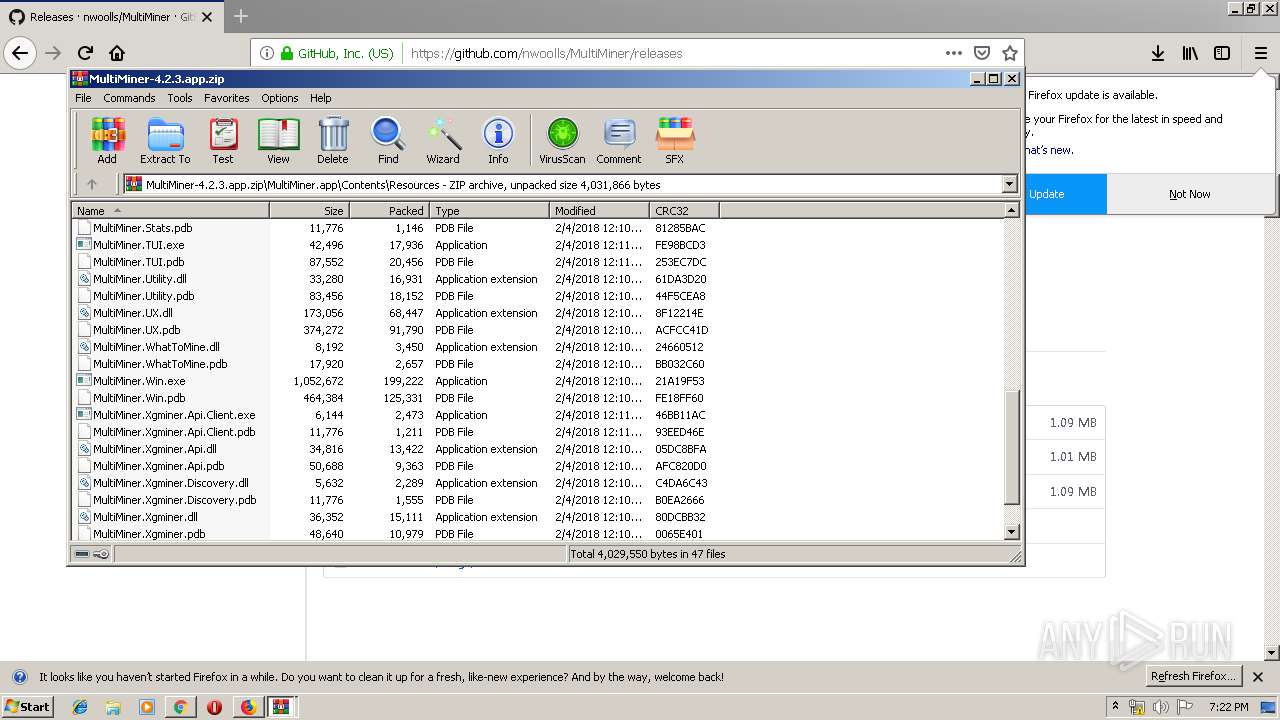1280x720 pixels.
Task: Open Firefox downloads arrow
Action: pos(1157,53)
